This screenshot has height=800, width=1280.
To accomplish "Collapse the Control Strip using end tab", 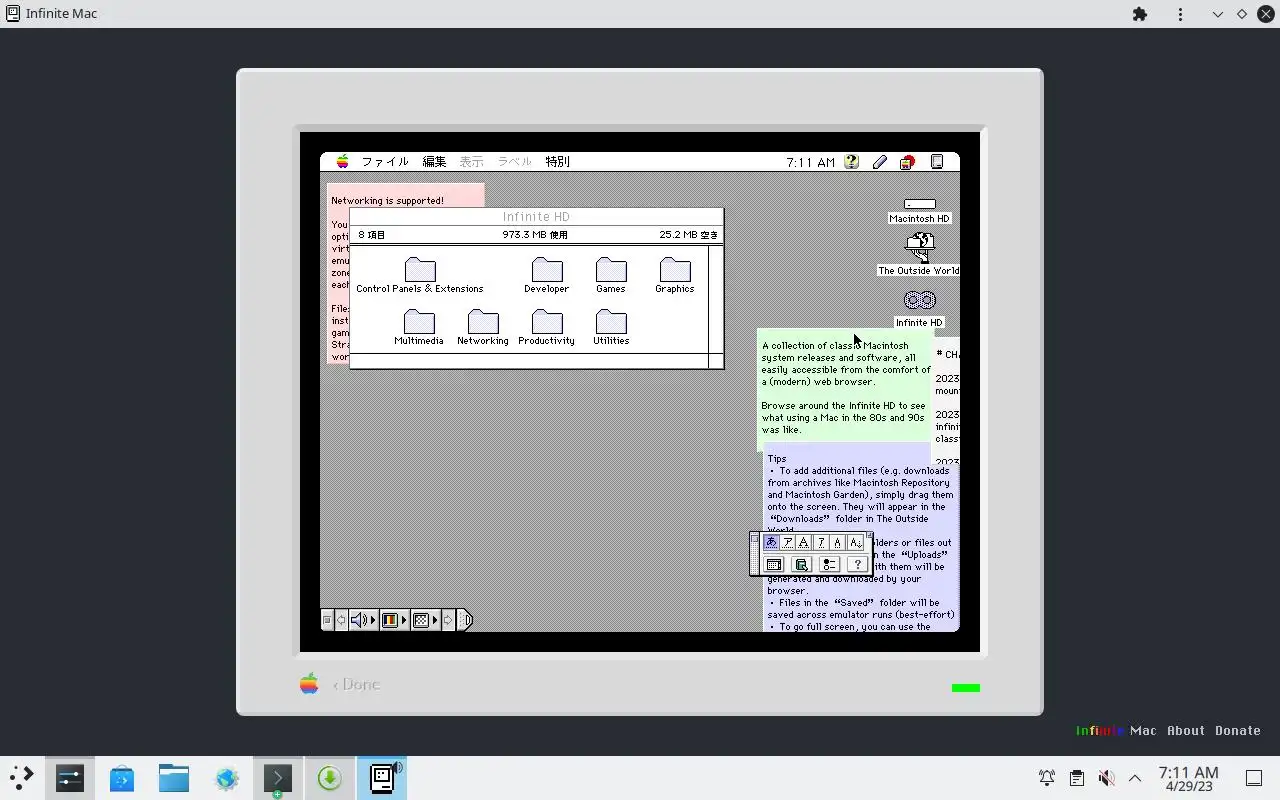I will point(465,620).
